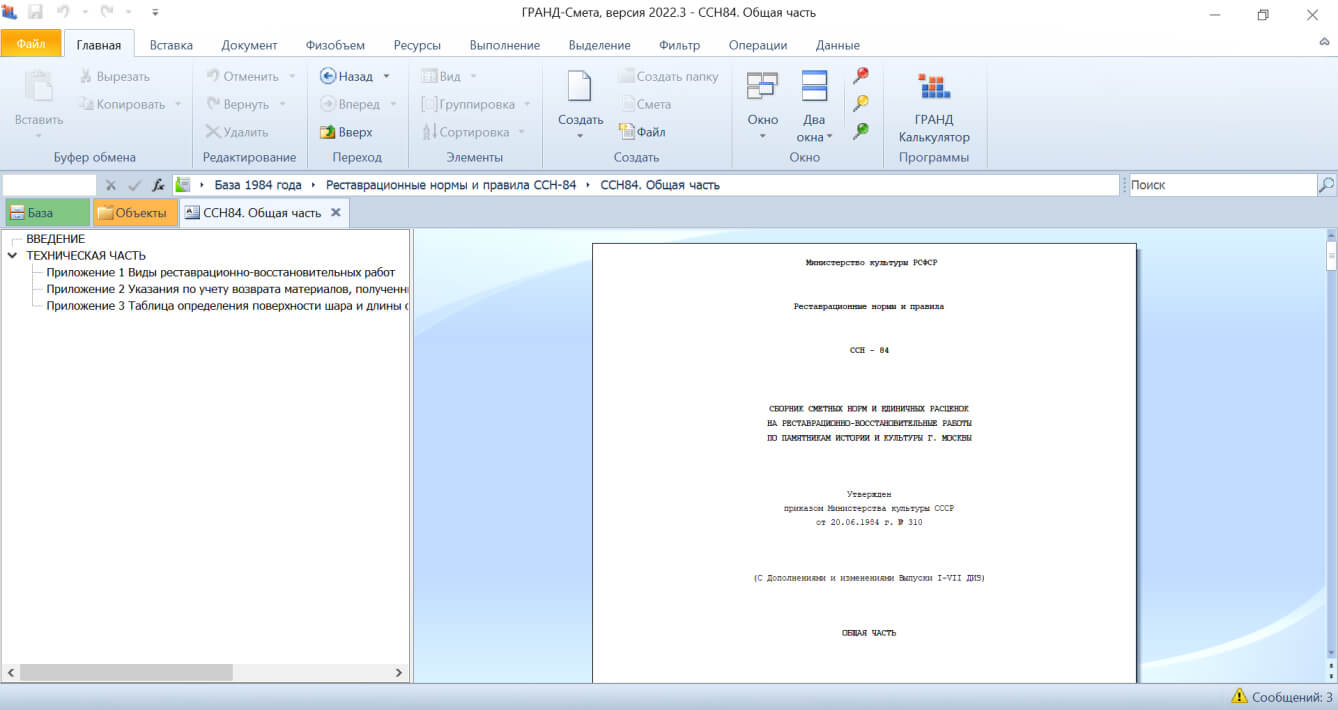Click the green pin icon
The image size is (1338, 710).
point(860,131)
